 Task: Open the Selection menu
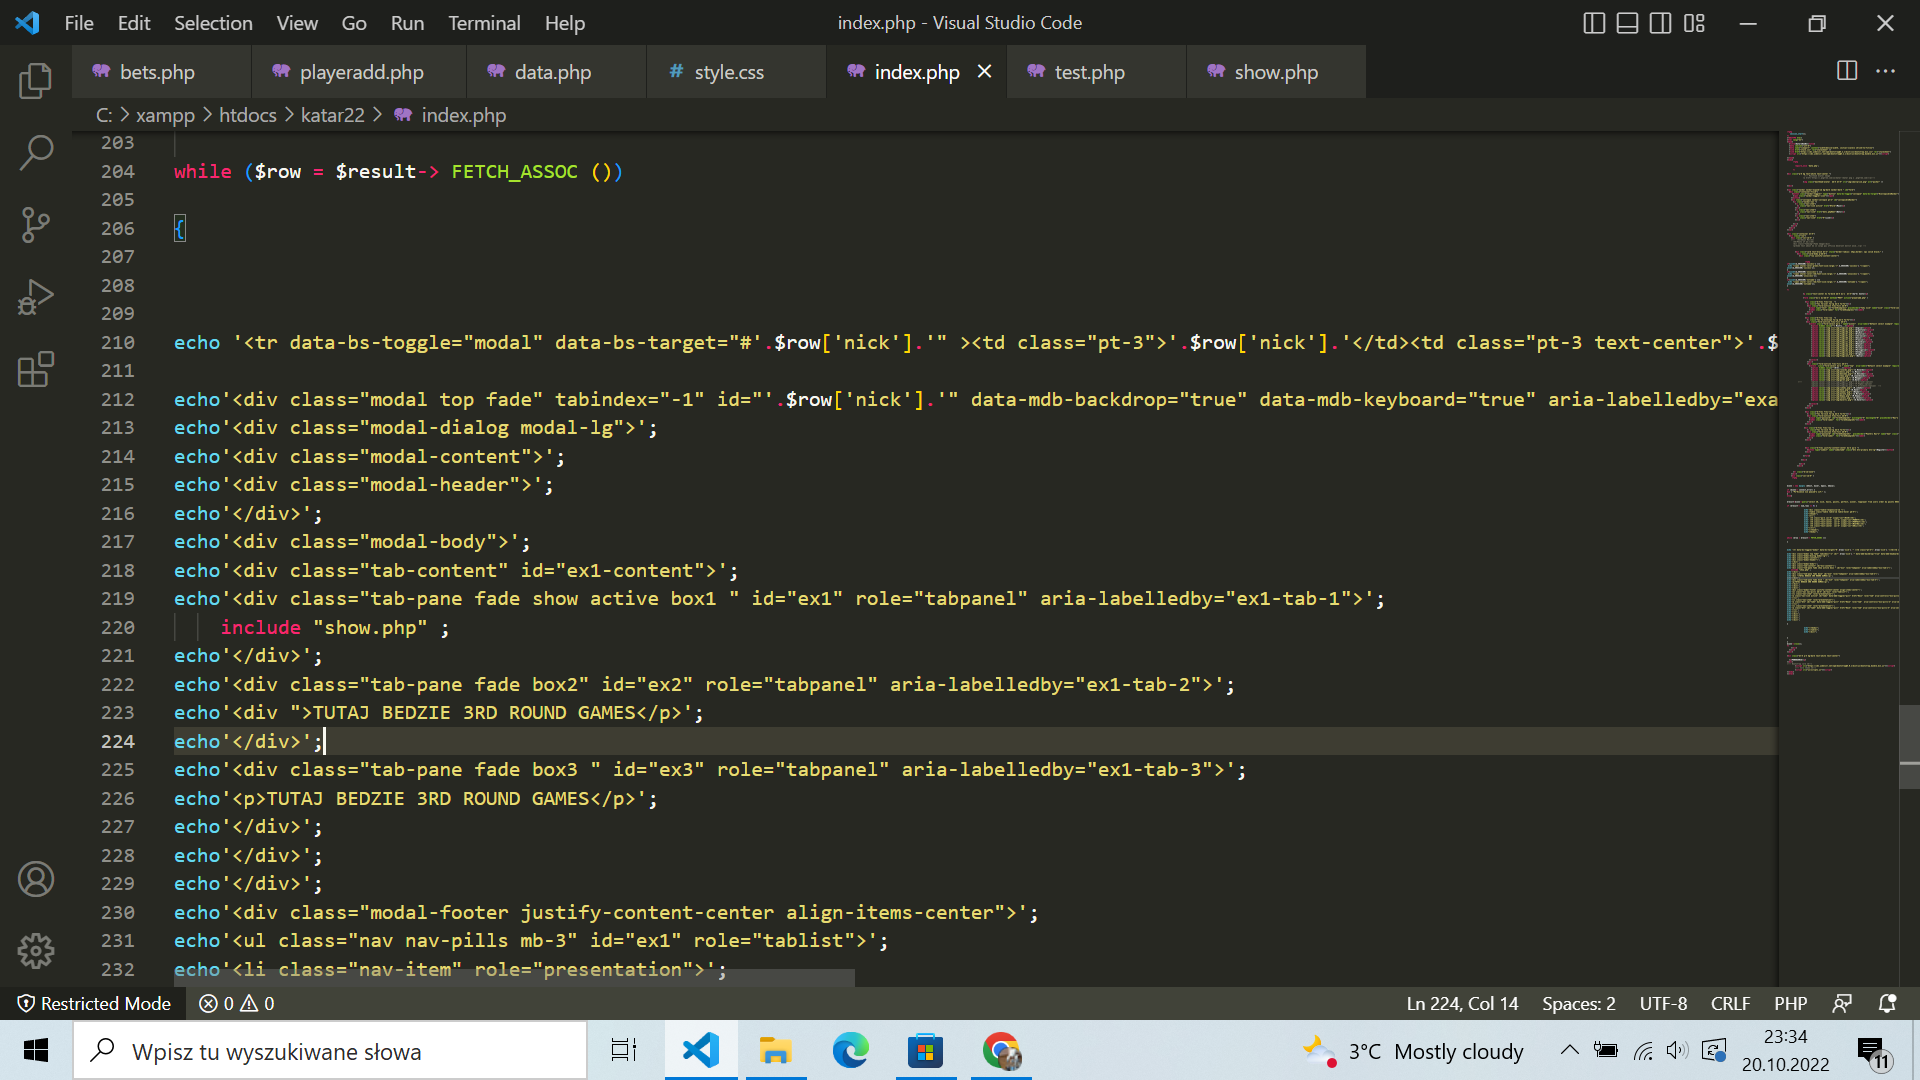[213, 23]
